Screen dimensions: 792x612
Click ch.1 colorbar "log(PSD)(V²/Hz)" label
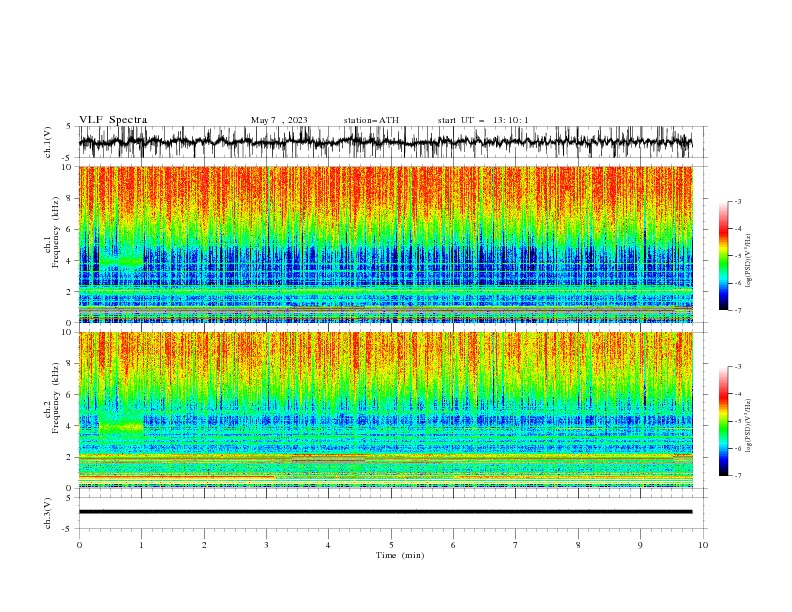click(748, 261)
